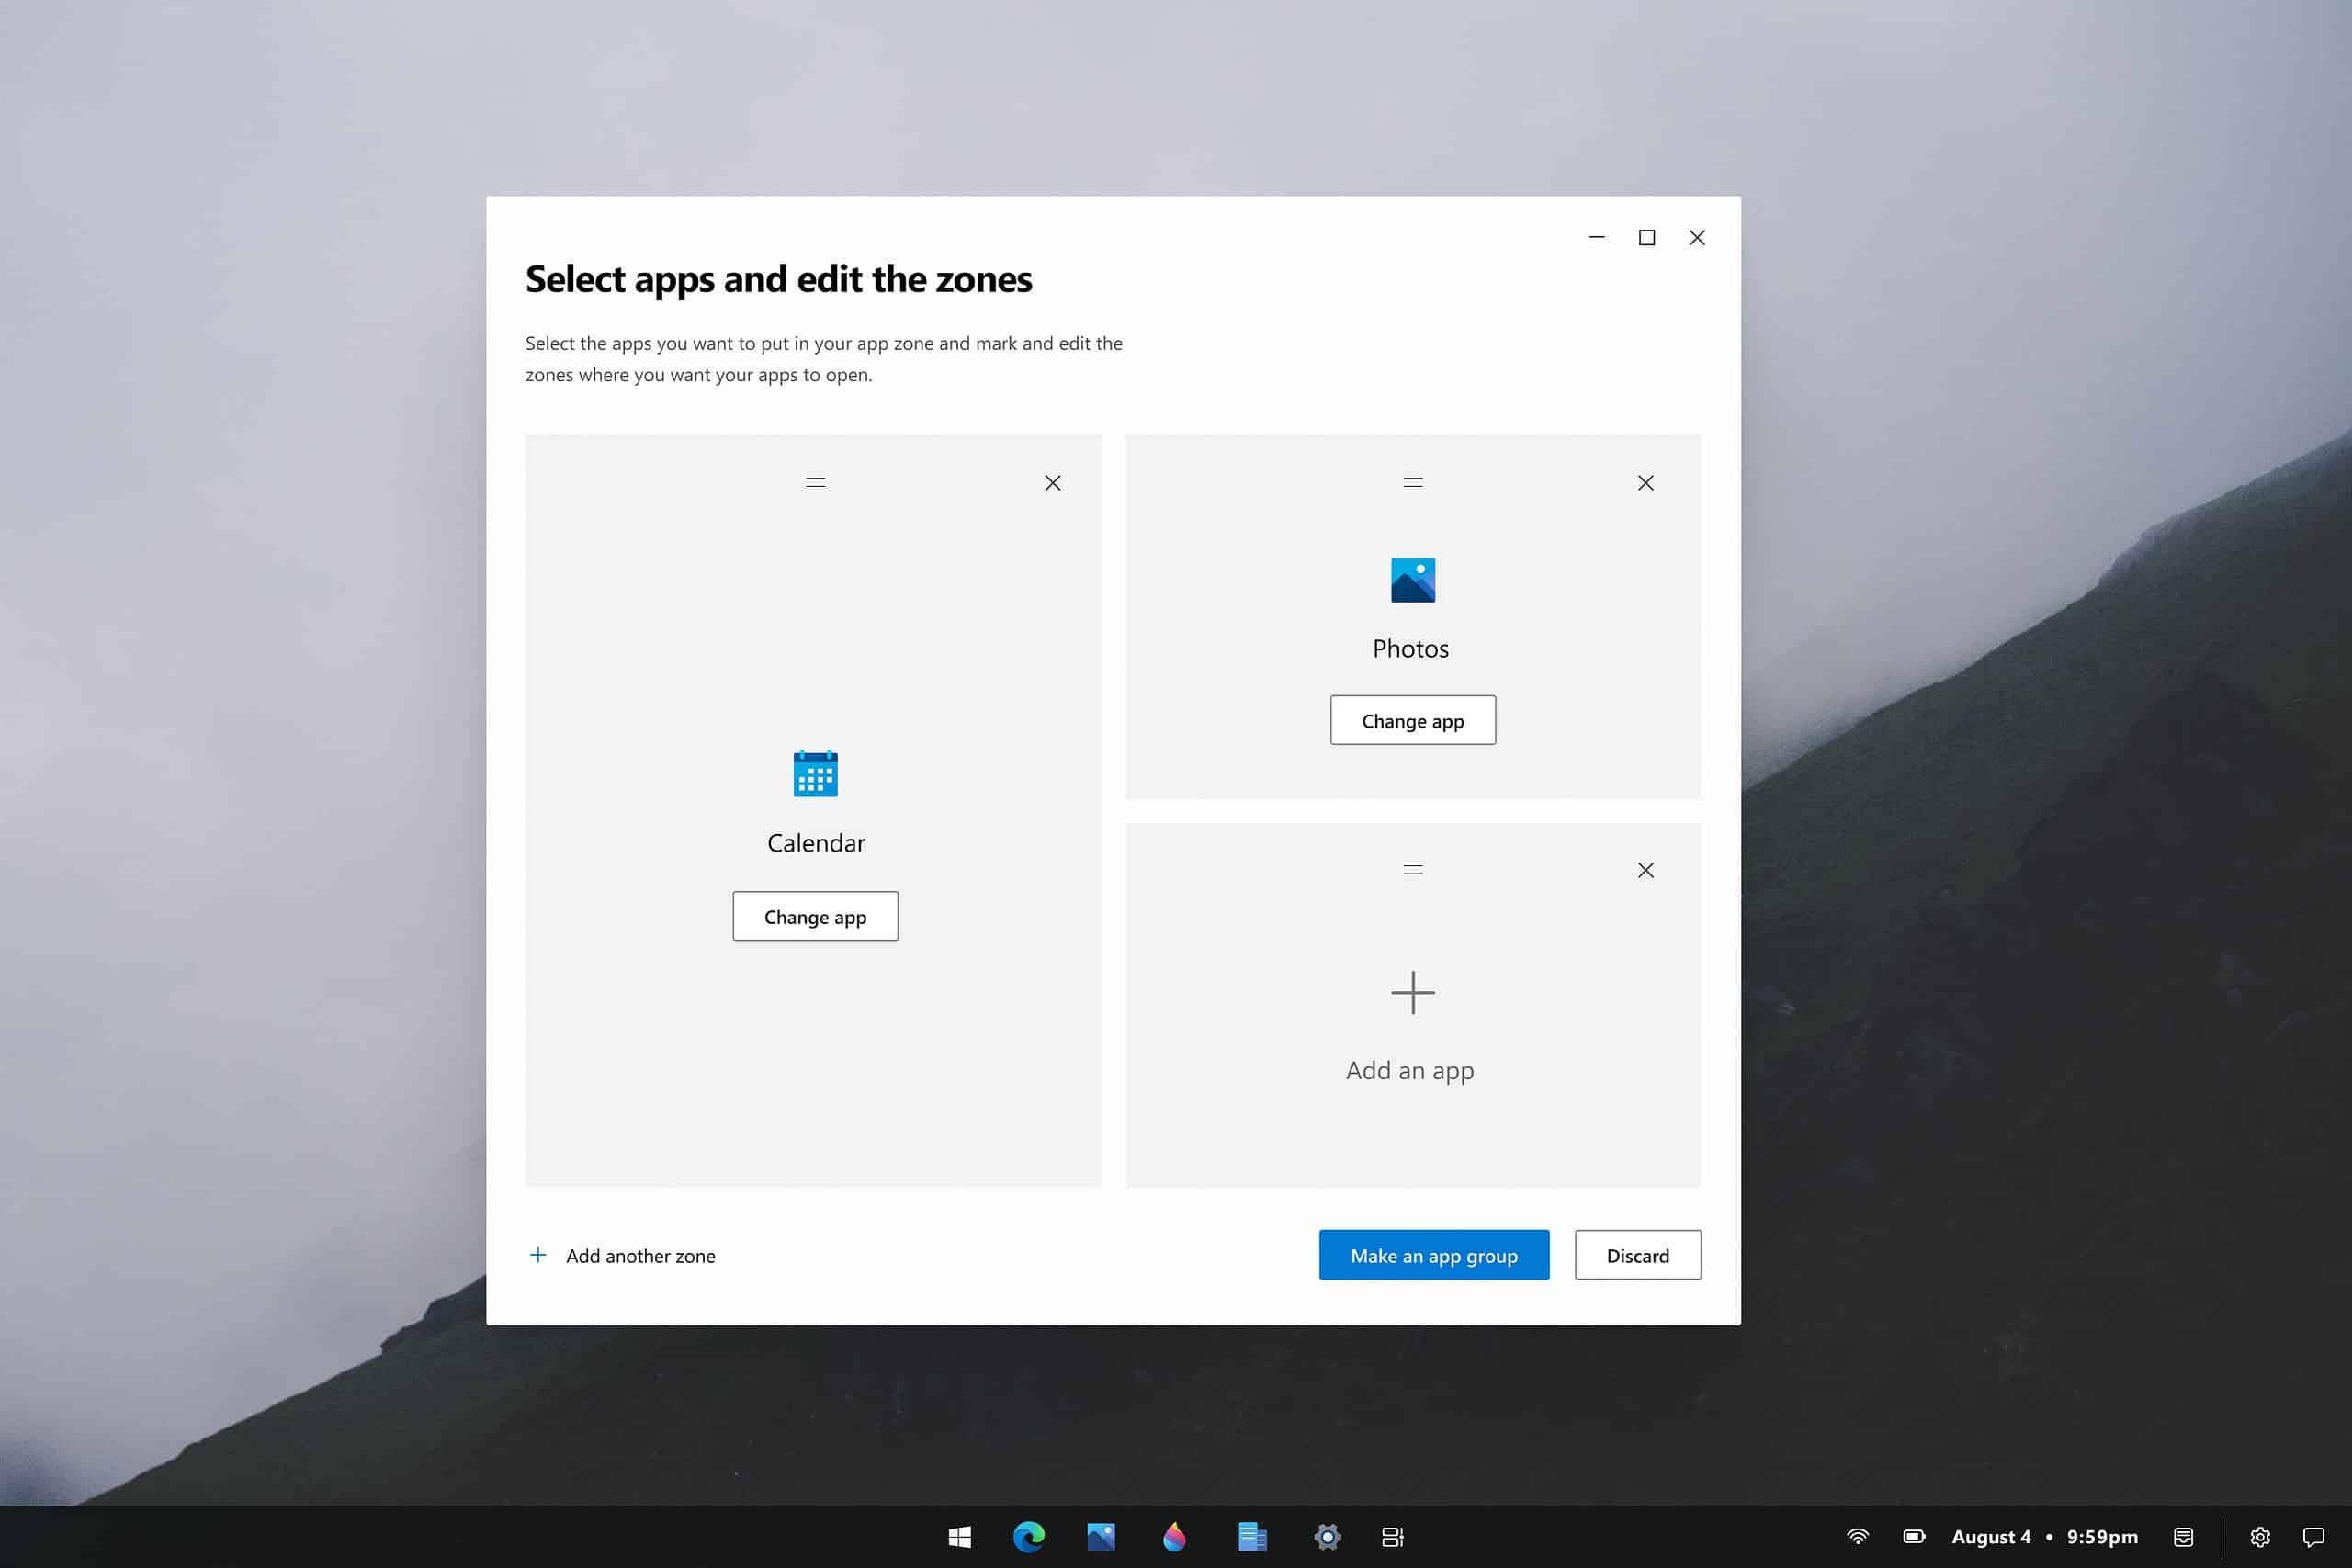Click the Calendar app icon
2352x1568 pixels.
coord(814,773)
